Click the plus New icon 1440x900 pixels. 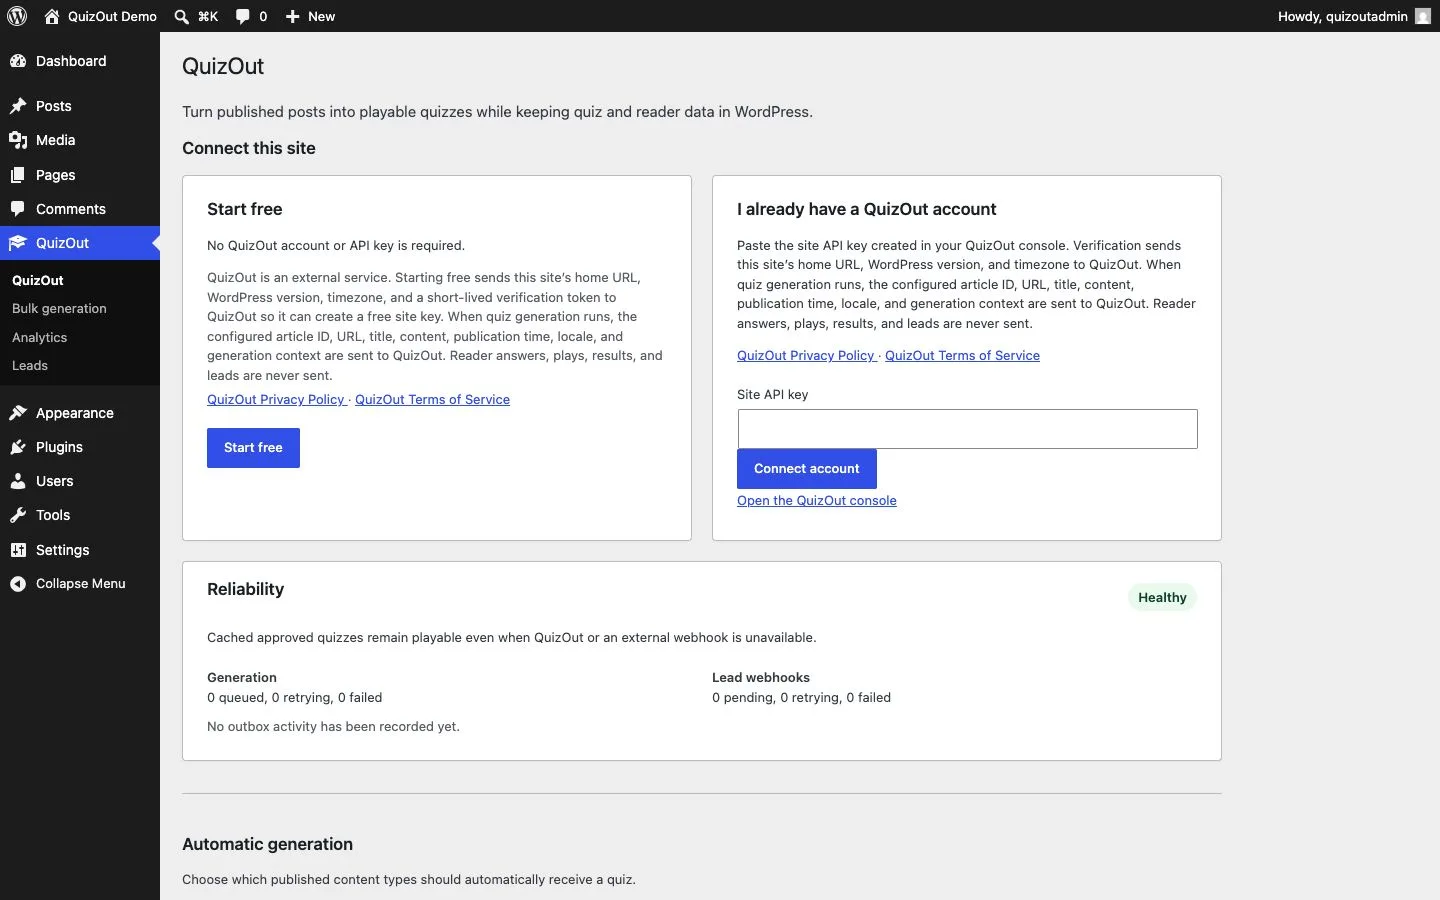[x=292, y=16]
